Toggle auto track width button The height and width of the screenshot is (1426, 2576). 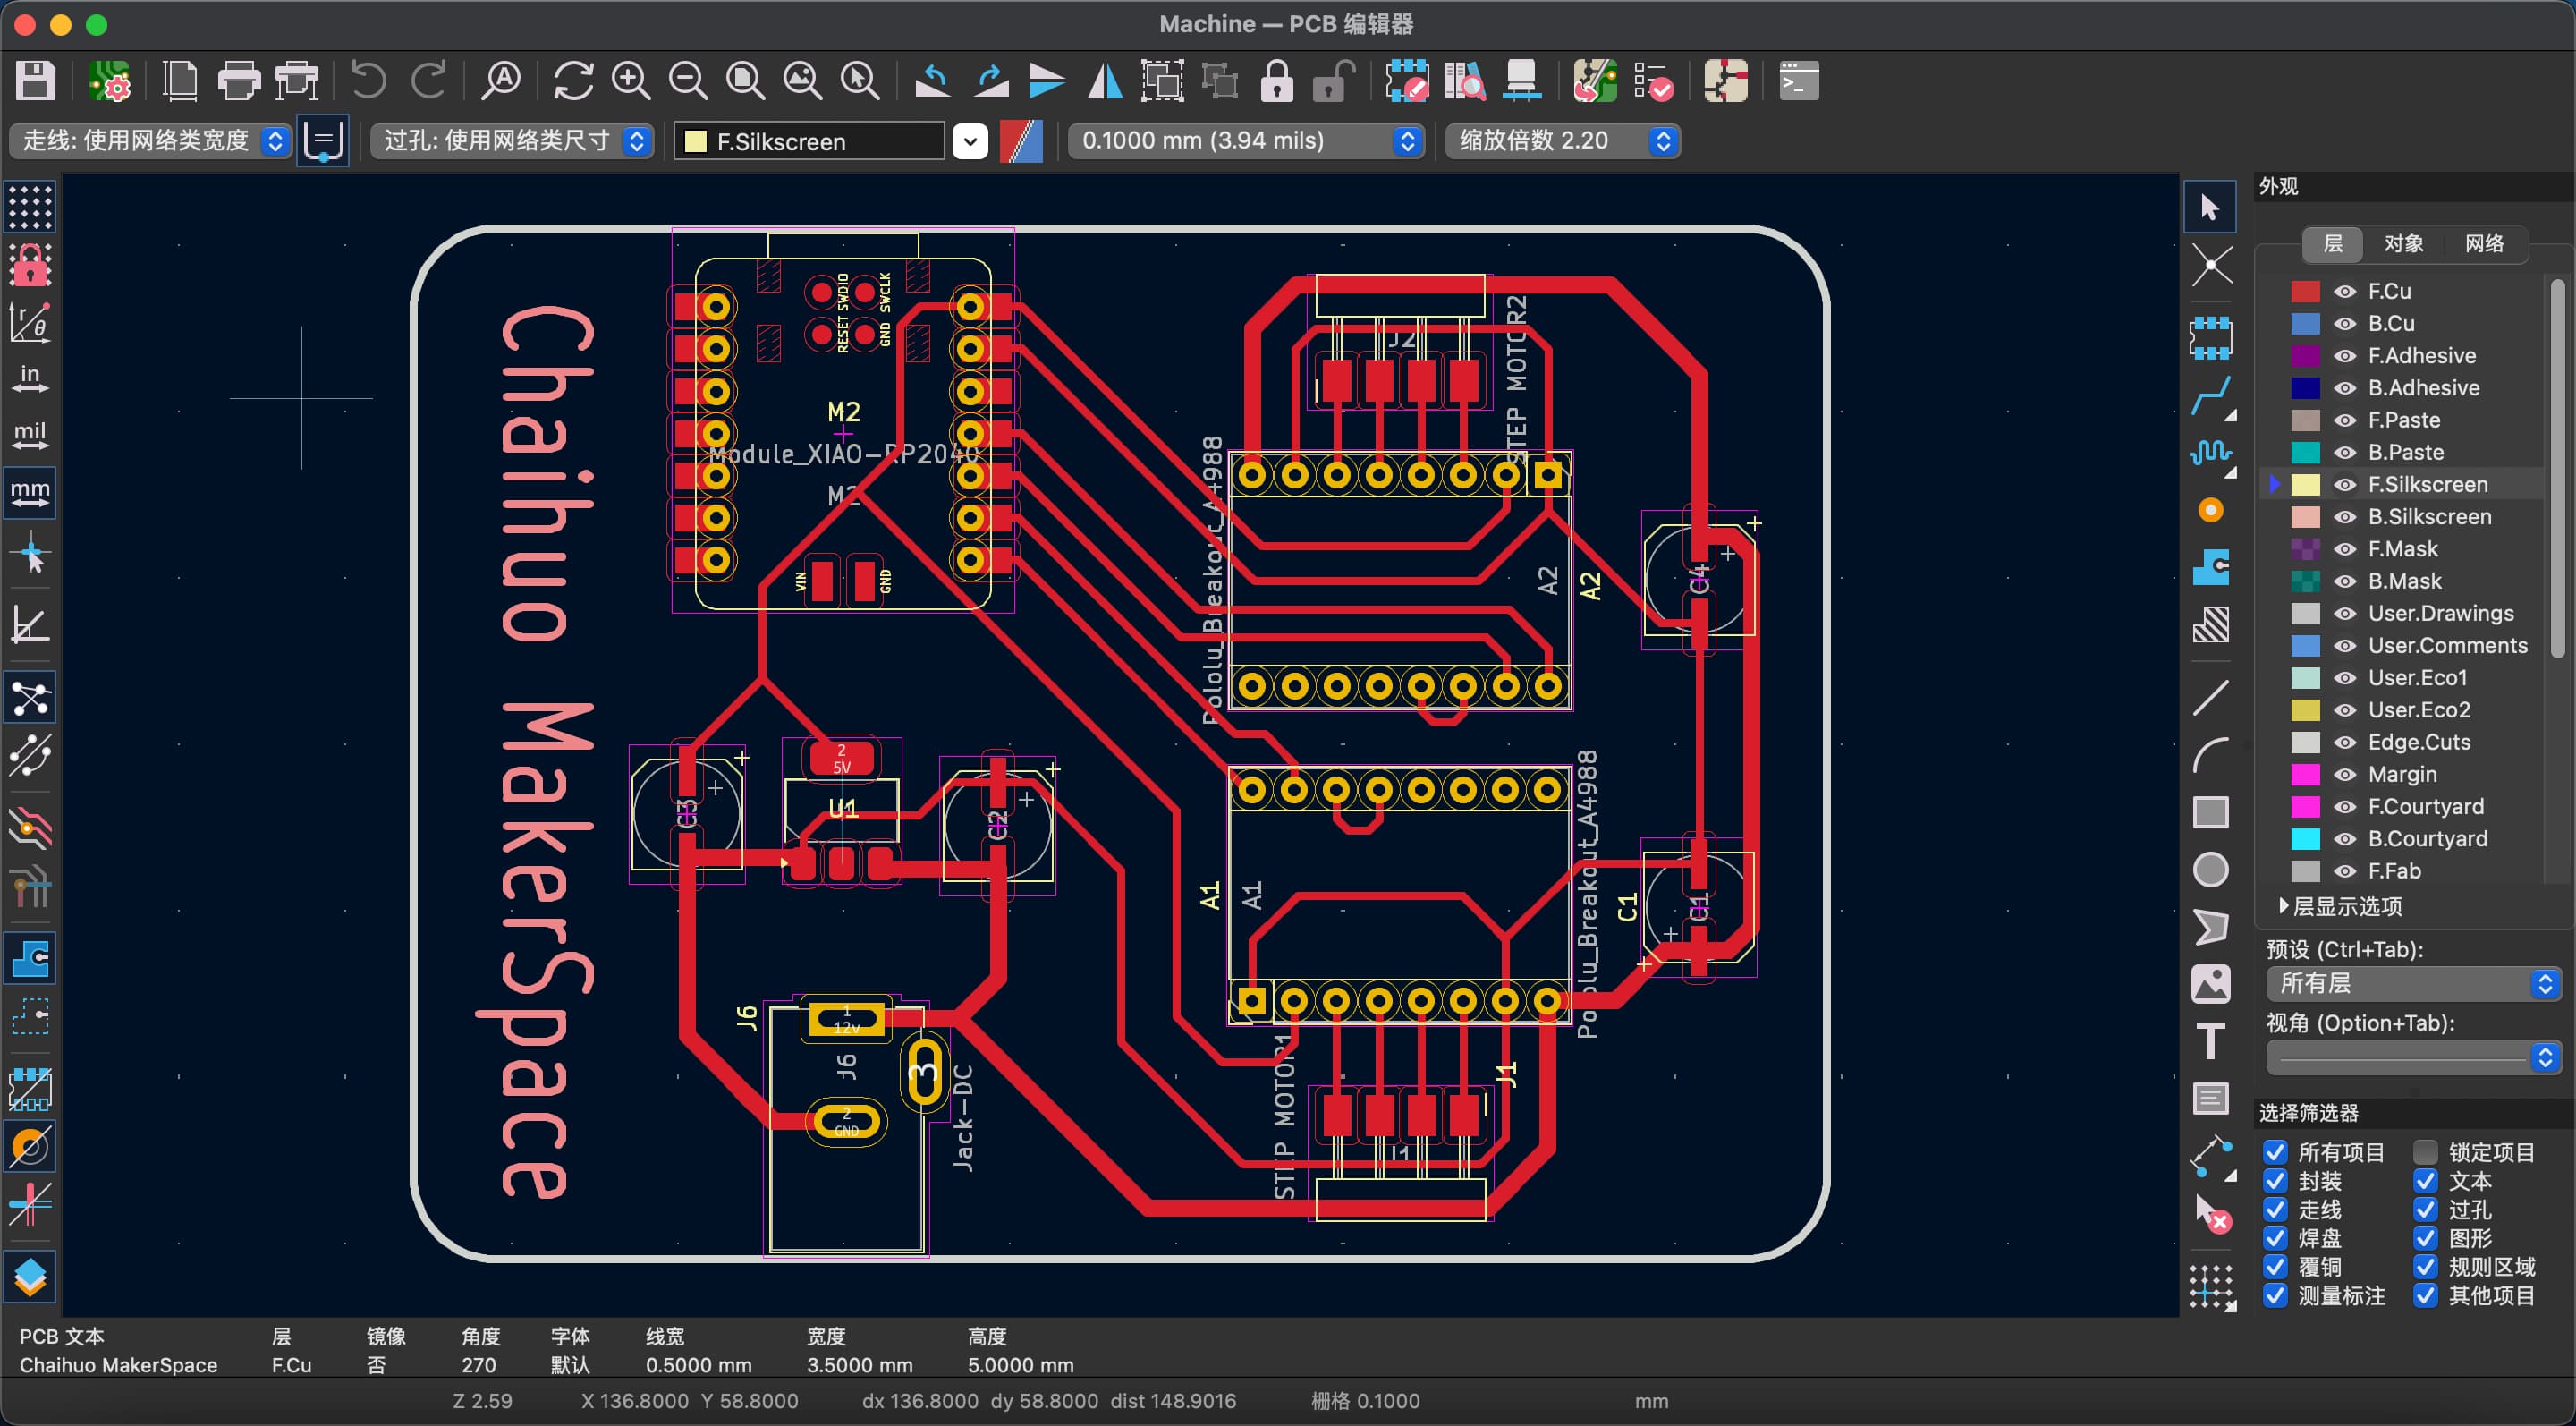[323, 141]
